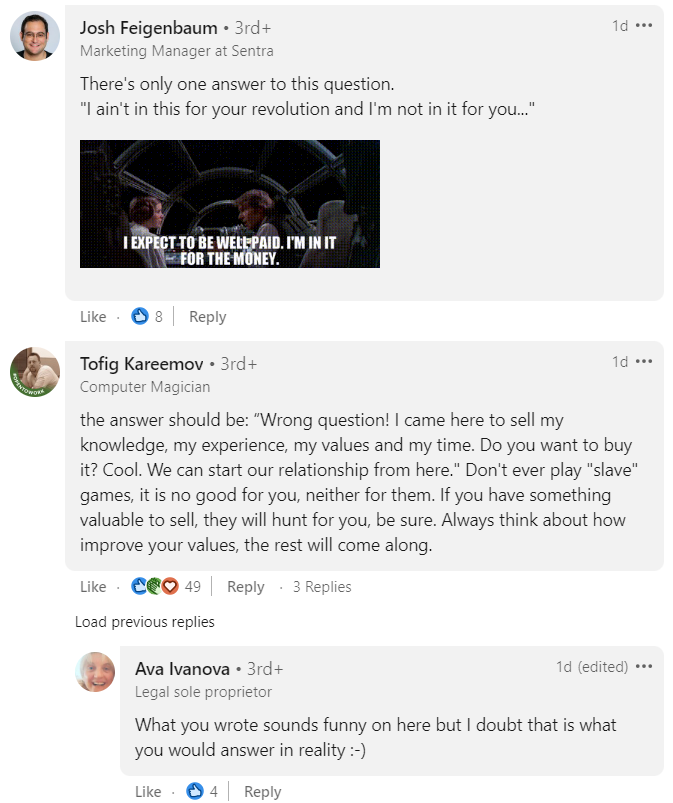Open the reactions icon on Josh's comment
This screenshot has width=673, height=803.
coord(140,317)
